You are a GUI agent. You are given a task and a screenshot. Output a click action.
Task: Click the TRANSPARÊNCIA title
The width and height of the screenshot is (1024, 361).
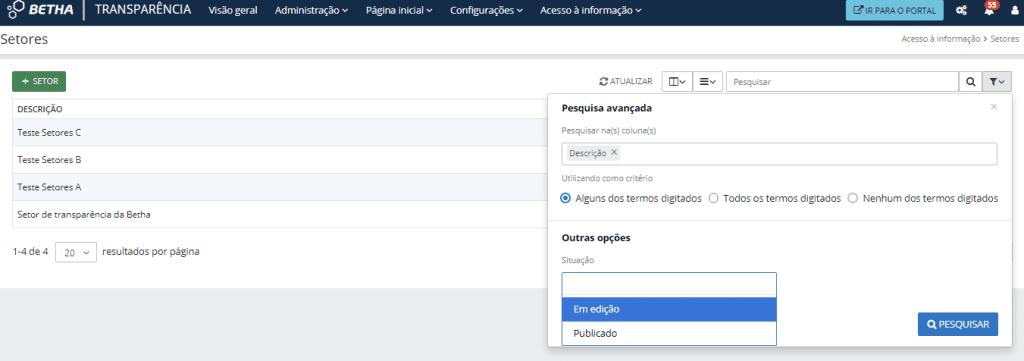[143, 10]
